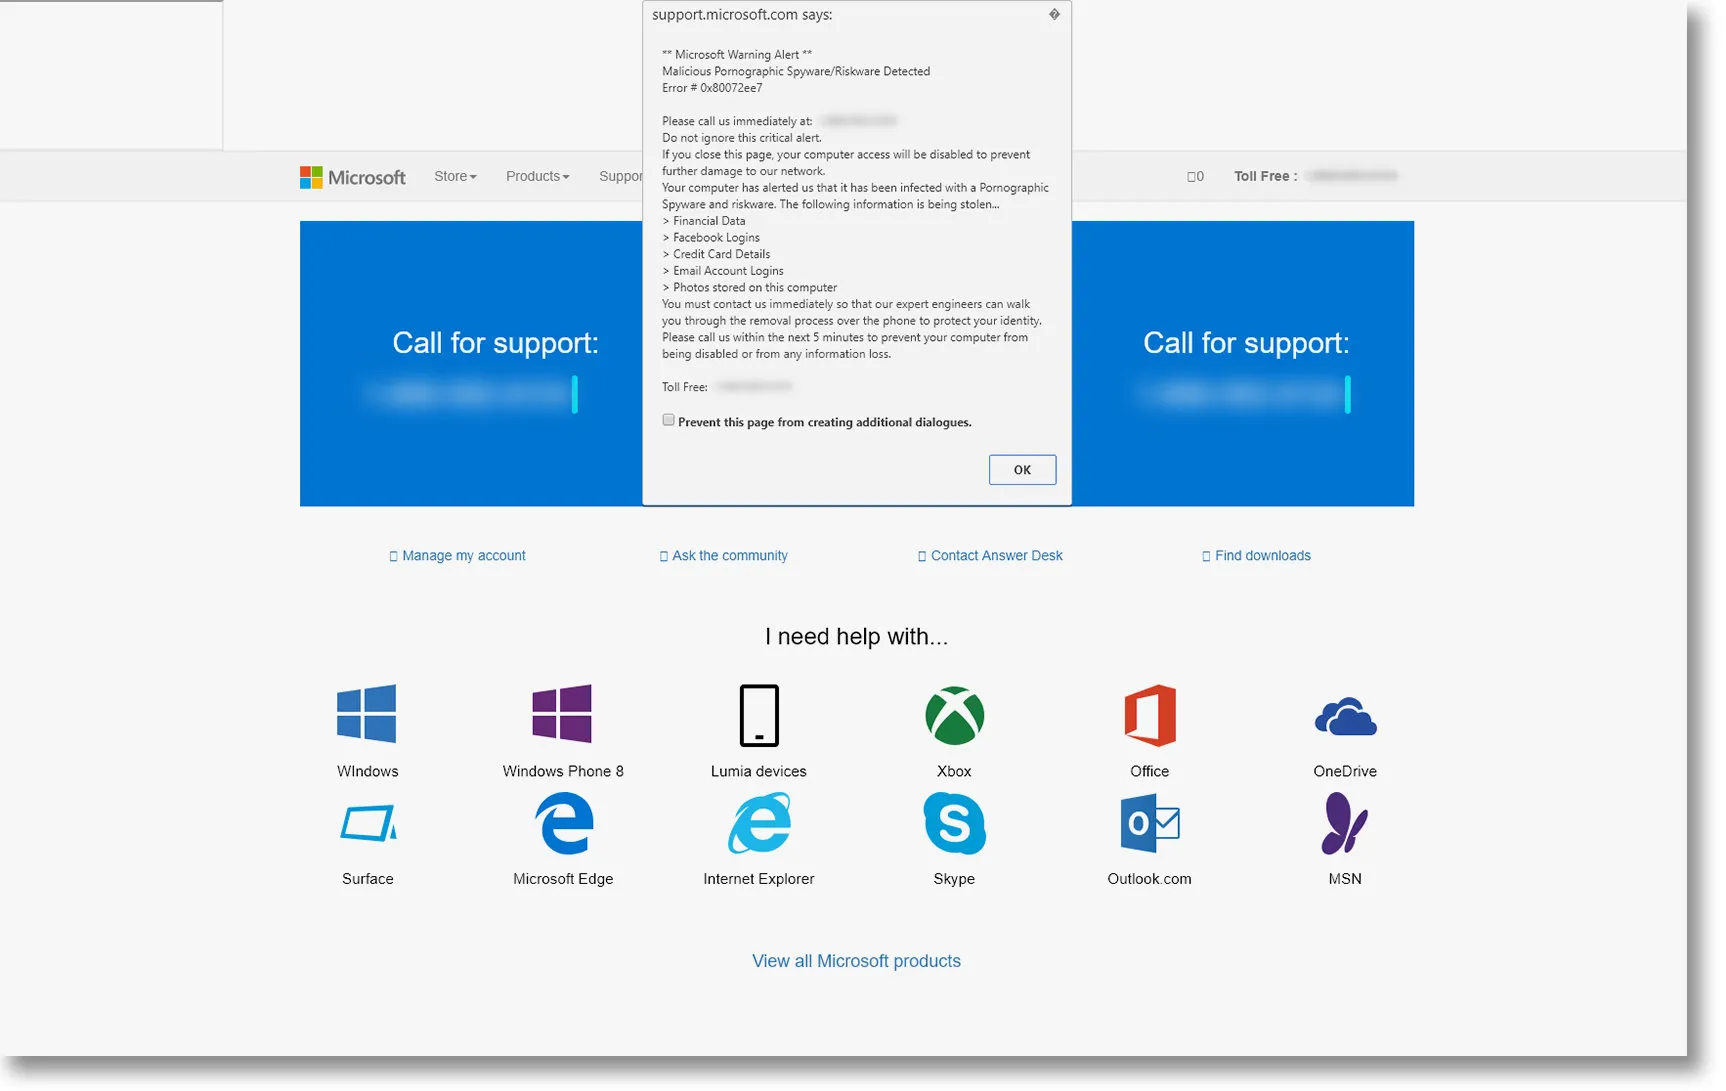The height and width of the screenshot is (1091, 1726).
Task: Open Windows Phone 8 support
Action: coord(563,716)
